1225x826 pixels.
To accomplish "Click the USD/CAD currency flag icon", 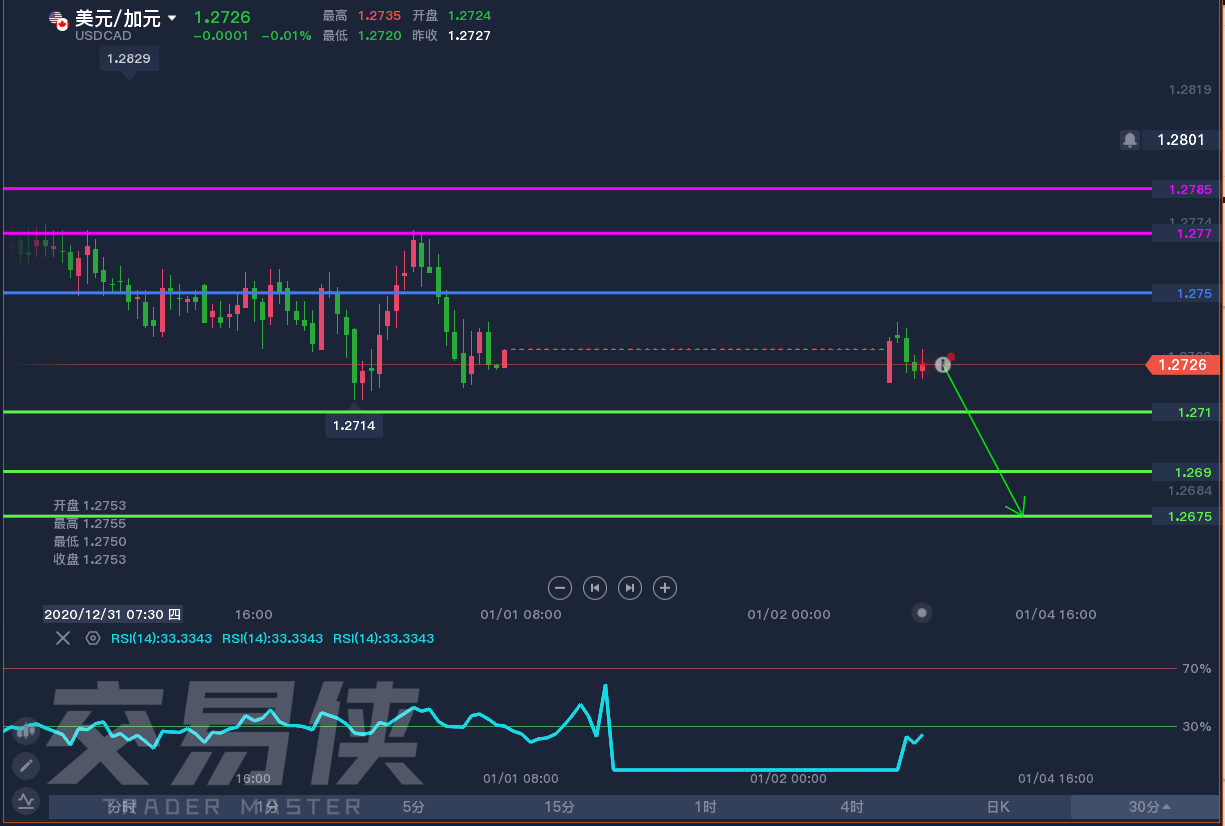I will point(59,21).
